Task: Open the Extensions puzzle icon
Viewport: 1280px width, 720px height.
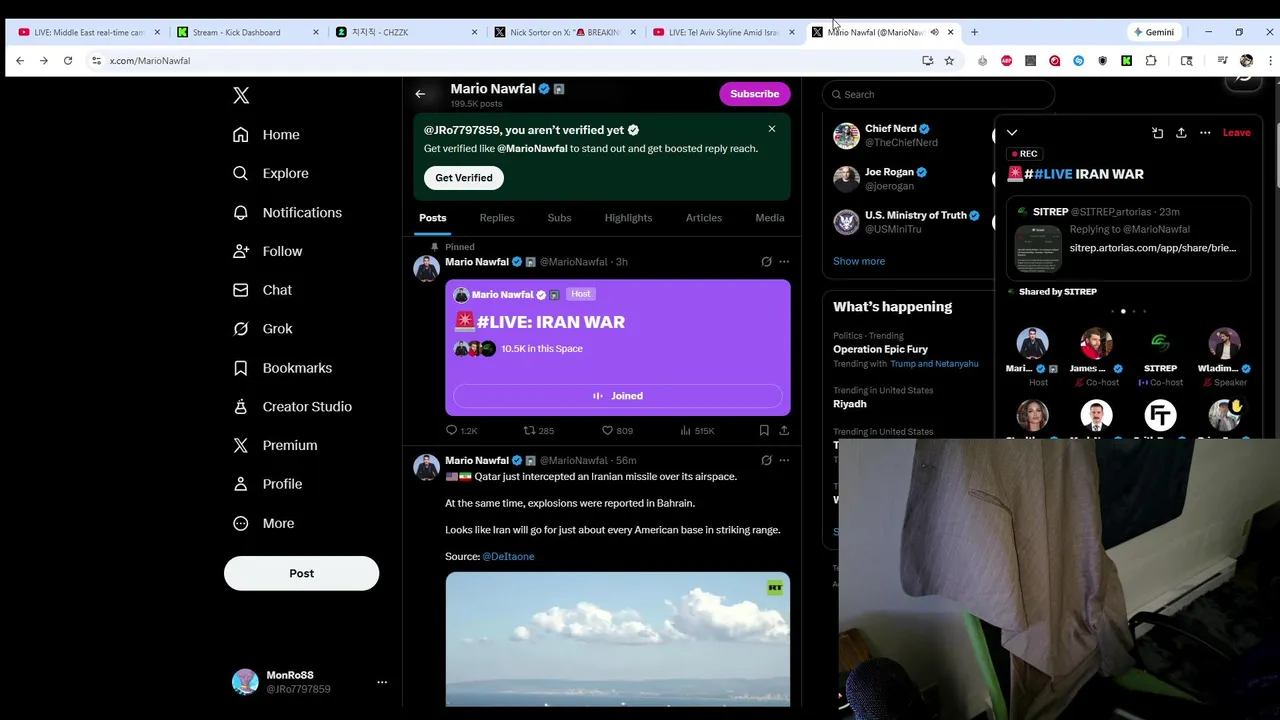Action: pos(1150,61)
